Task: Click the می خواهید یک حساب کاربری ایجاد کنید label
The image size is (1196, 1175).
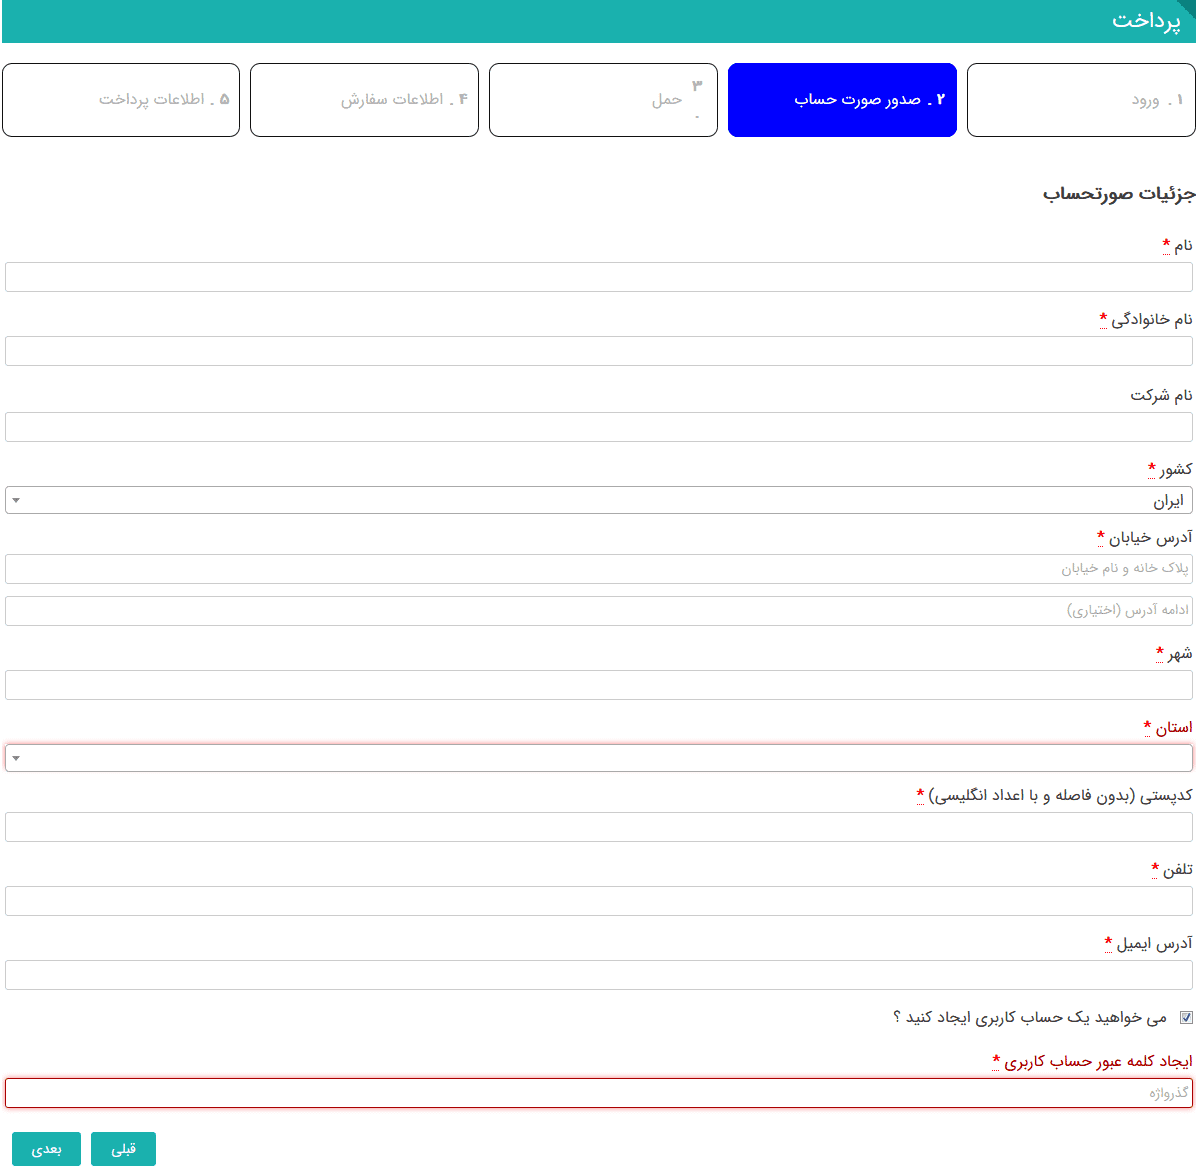Action: coord(1030,1017)
